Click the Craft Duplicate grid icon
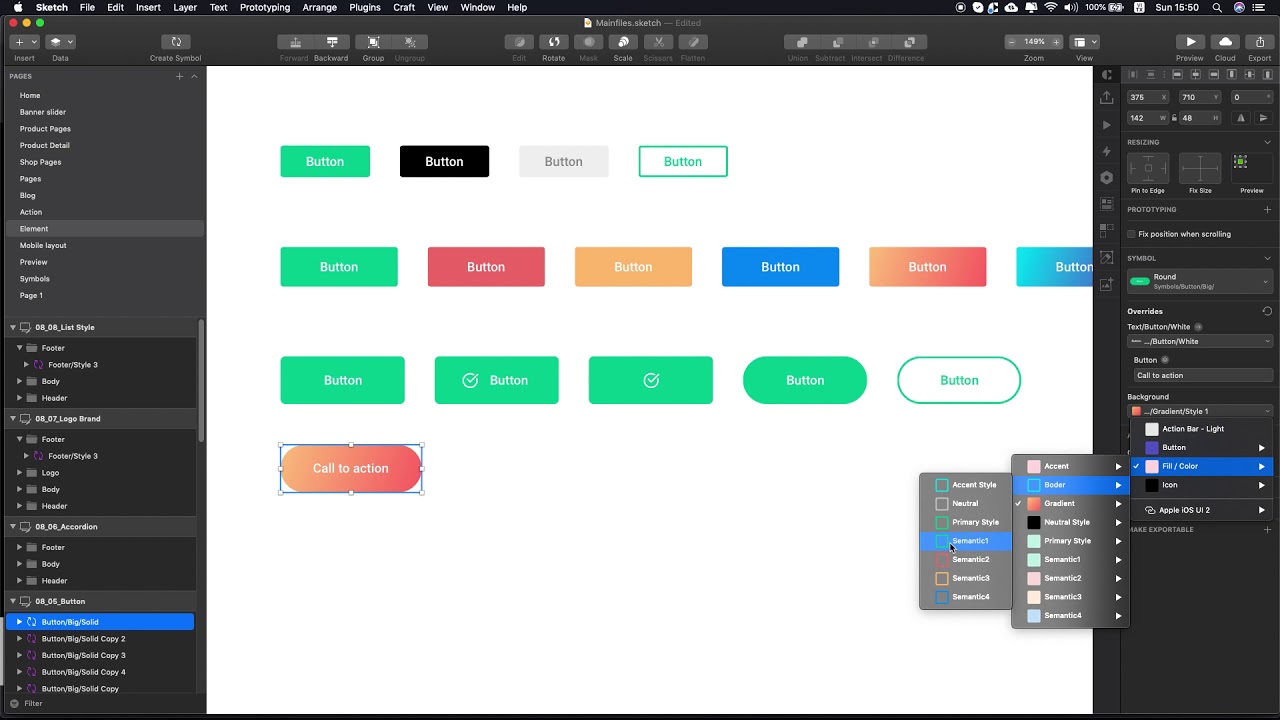This screenshot has height=720, width=1280. (x=1106, y=231)
